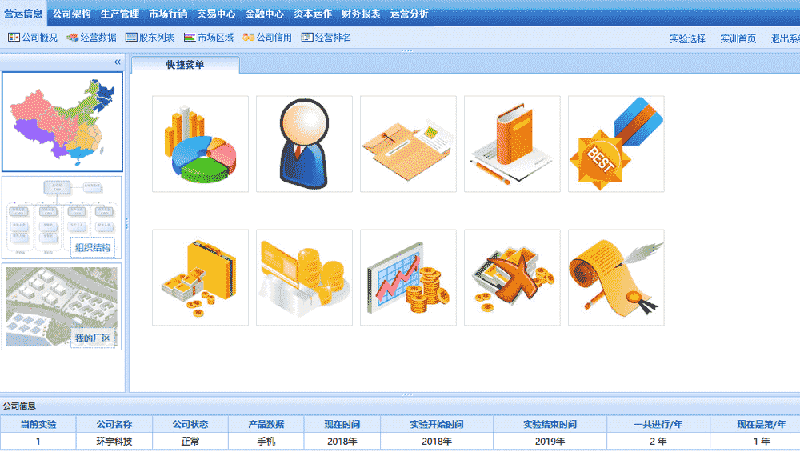The width and height of the screenshot is (800, 472).
Task: Open the scroll with quill contract icon
Action: coord(616,277)
